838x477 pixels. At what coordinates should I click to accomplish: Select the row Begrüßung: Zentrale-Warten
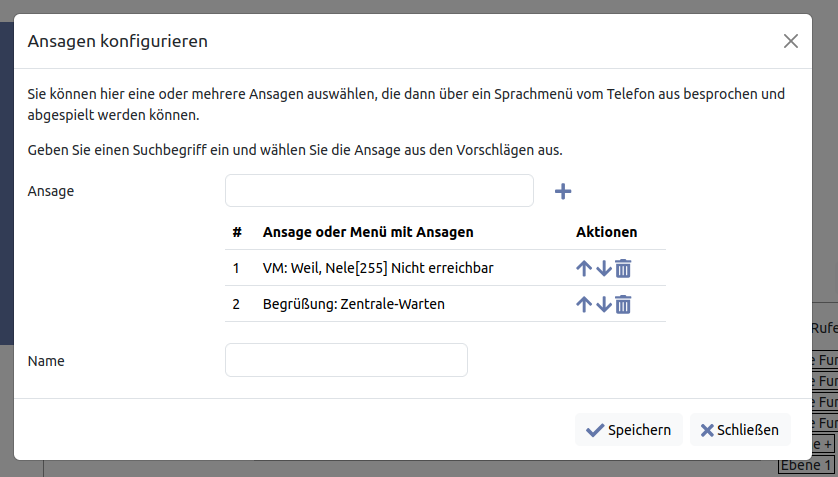point(353,304)
